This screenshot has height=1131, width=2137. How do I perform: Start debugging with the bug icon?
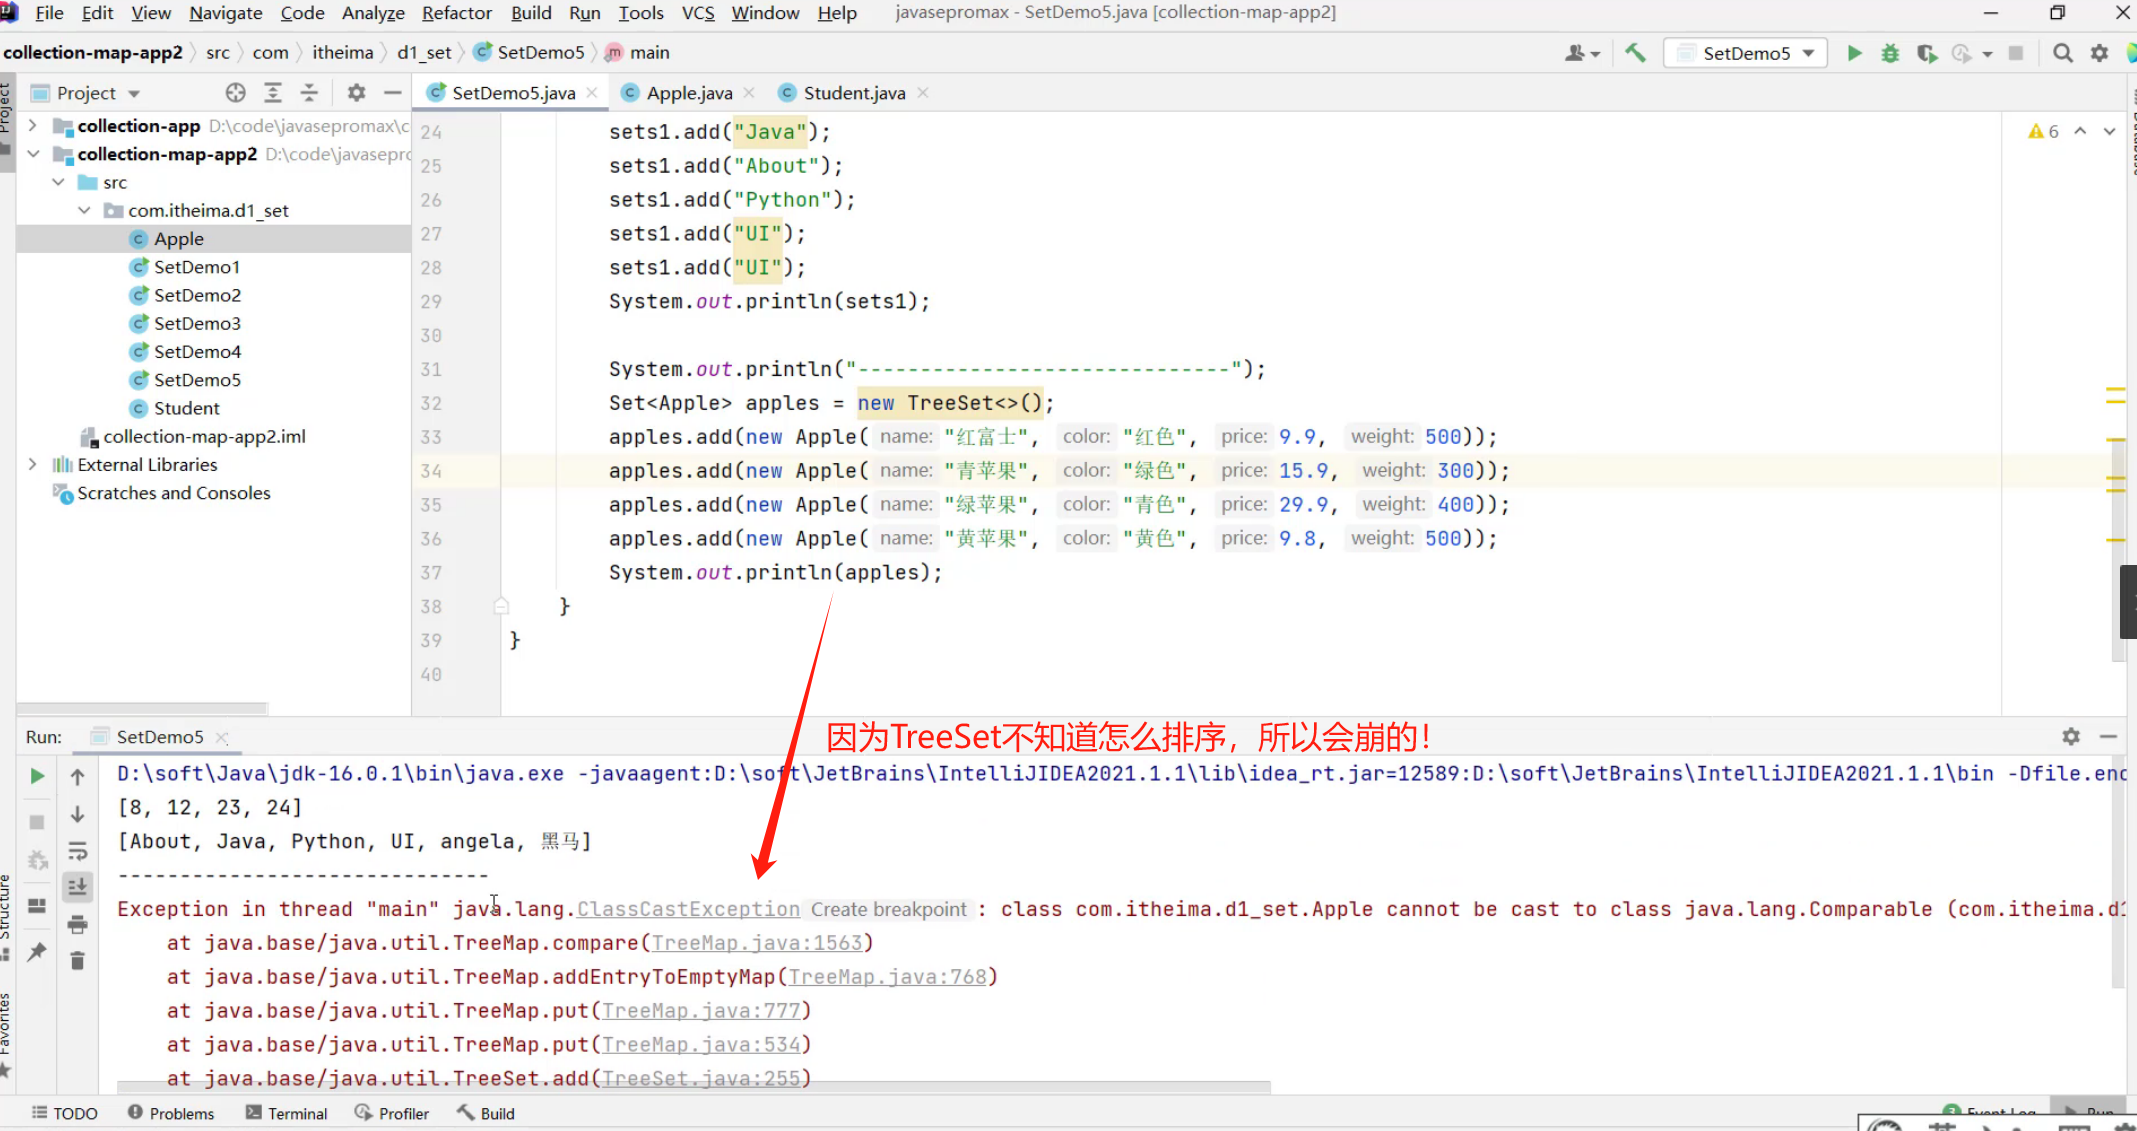1890,53
